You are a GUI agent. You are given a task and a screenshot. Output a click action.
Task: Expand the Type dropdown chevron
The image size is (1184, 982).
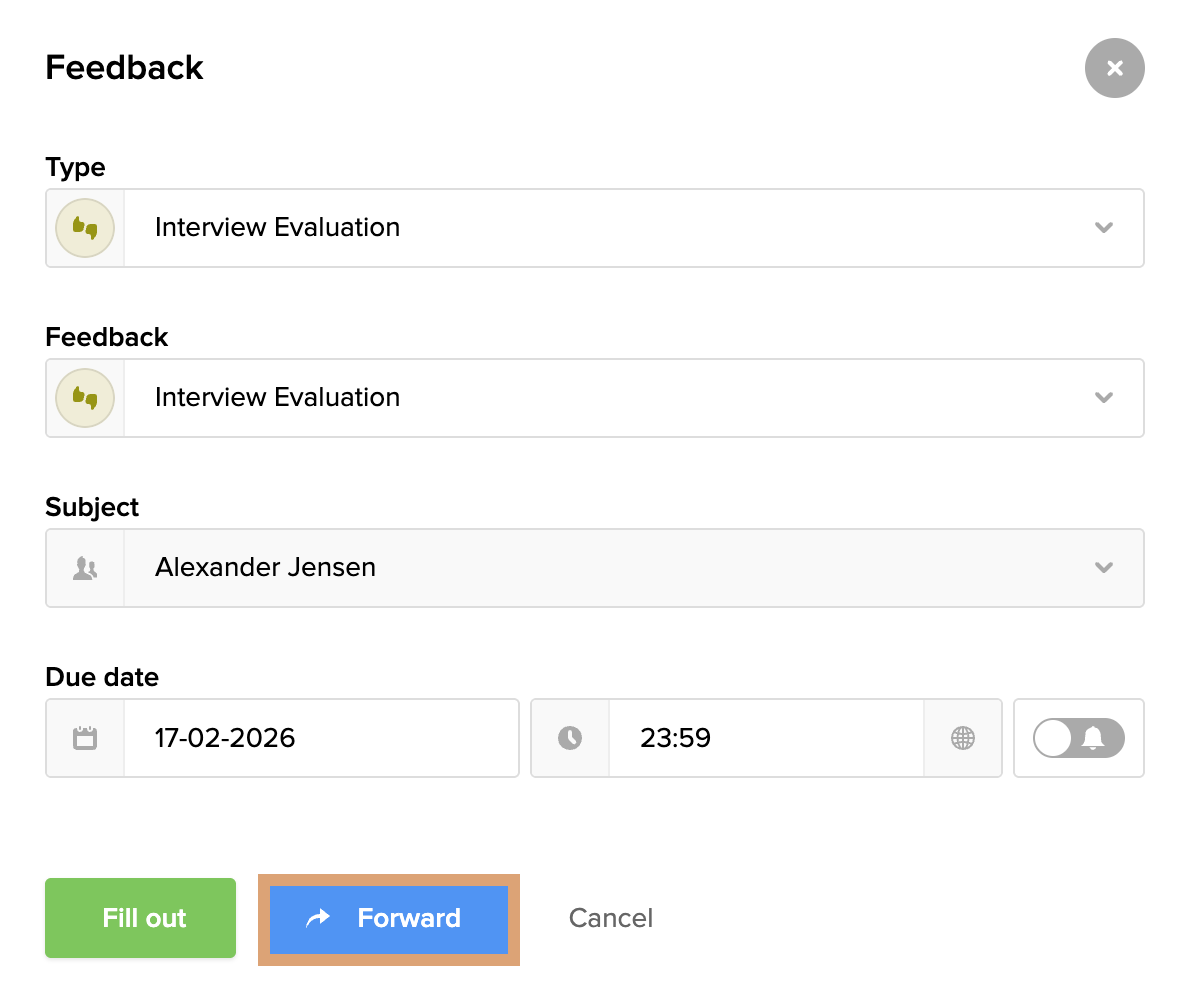[1103, 228]
